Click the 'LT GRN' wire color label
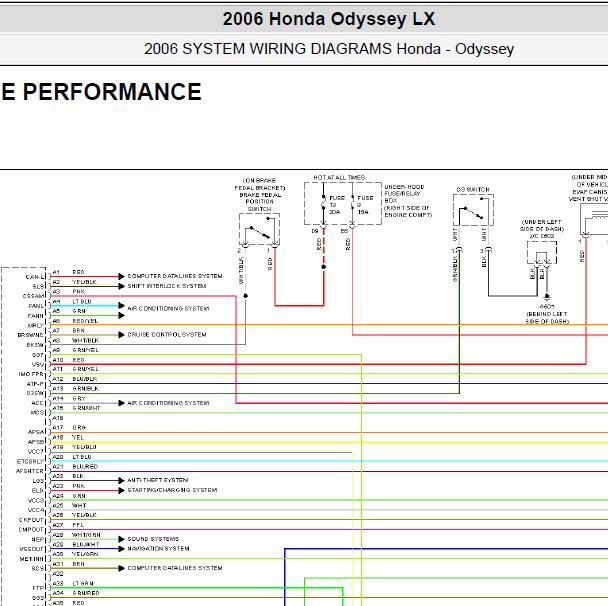Screen dimensions: 608x606 click(x=83, y=584)
